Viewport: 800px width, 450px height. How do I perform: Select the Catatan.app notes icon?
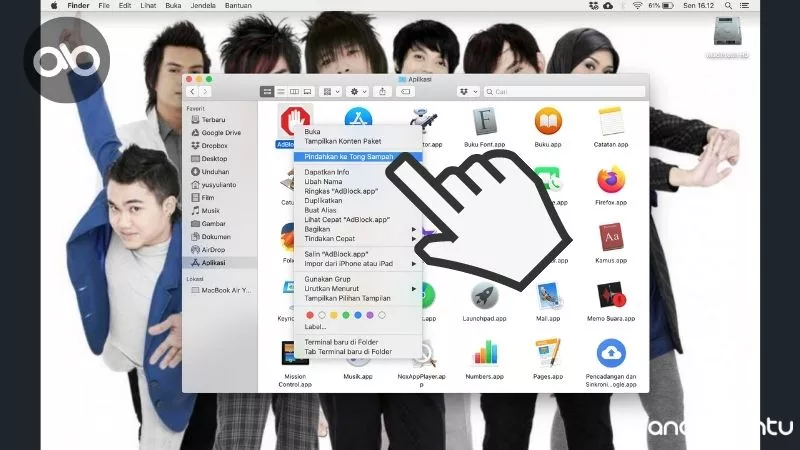611,121
